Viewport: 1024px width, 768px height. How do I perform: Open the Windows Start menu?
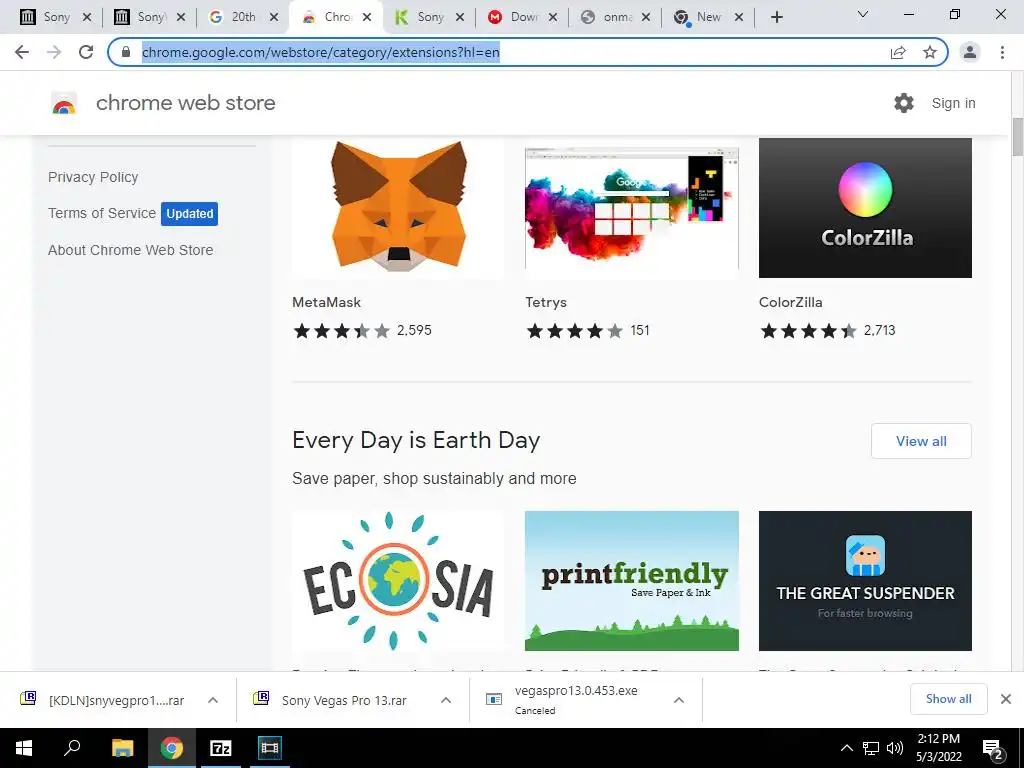tap(24, 748)
